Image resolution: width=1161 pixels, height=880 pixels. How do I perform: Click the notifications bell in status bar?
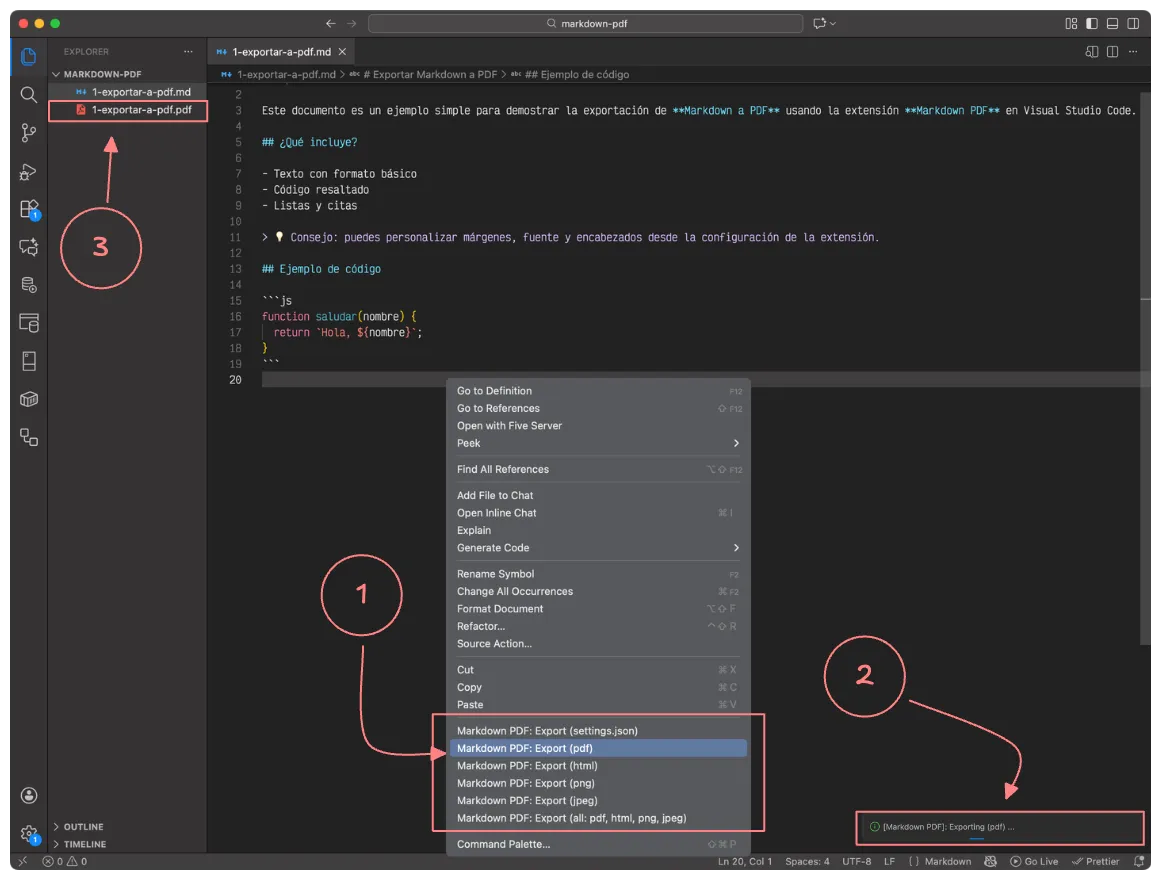point(1139,861)
